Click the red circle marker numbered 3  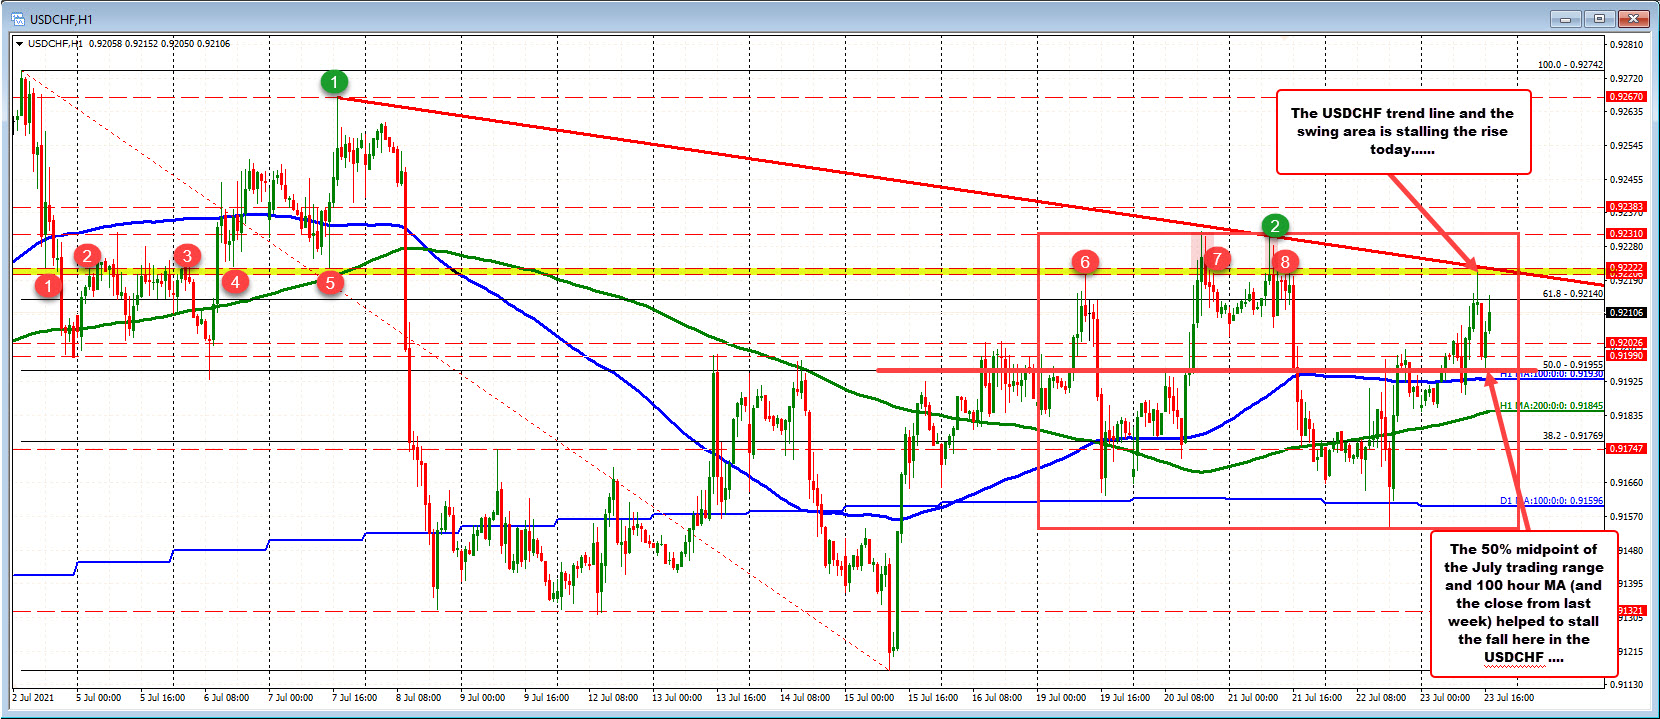click(187, 256)
